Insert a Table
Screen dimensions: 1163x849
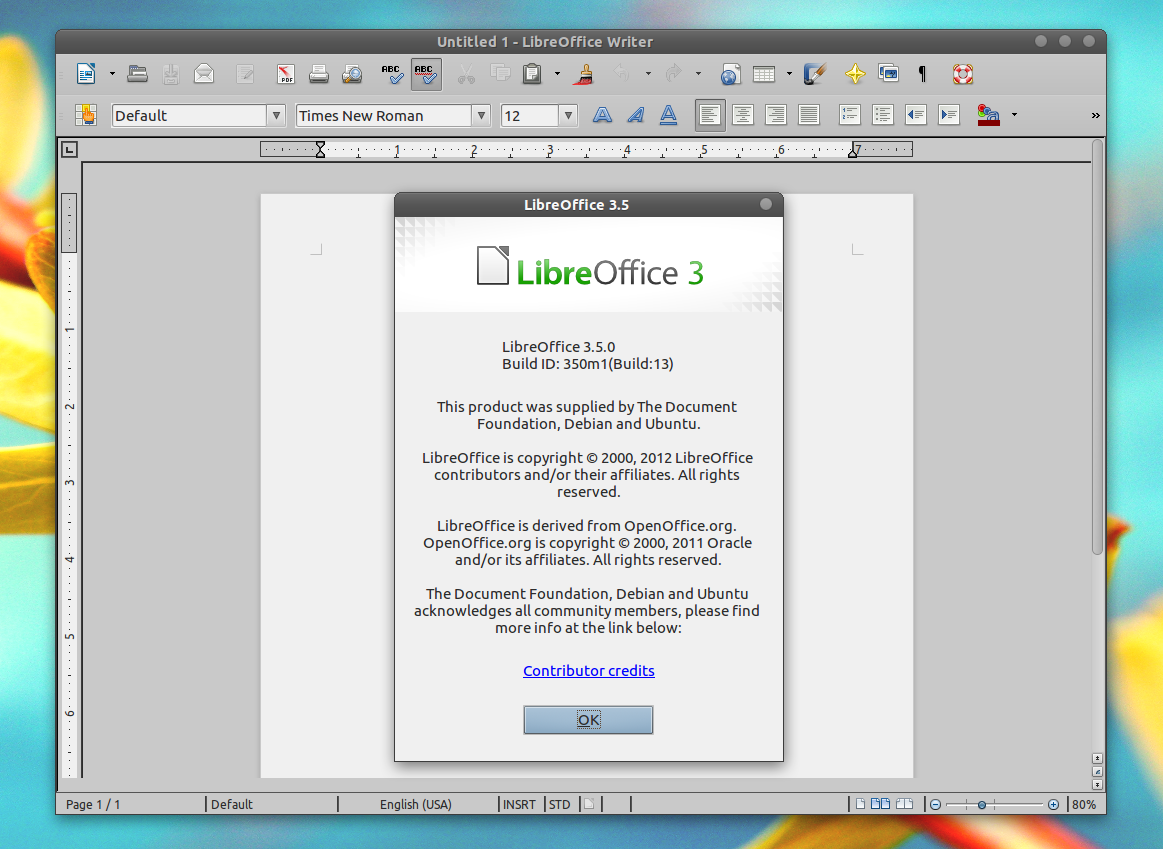pyautogui.click(x=763, y=73)
